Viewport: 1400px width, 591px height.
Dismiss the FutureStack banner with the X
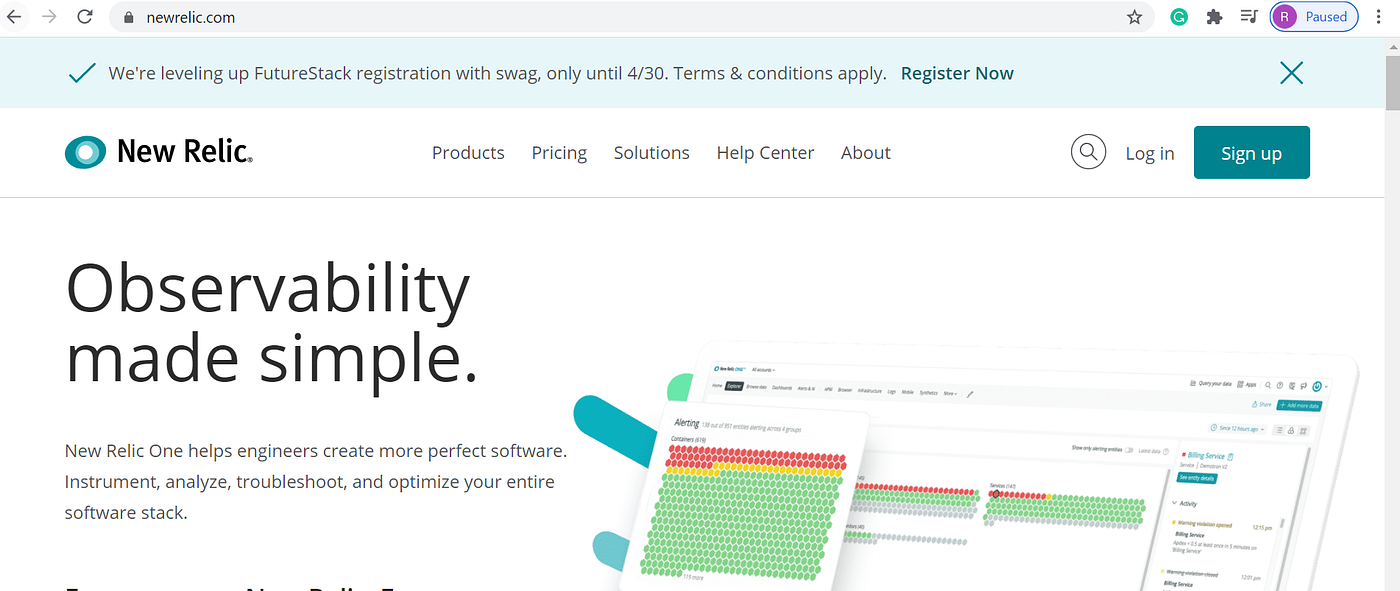coord(1292,72)
